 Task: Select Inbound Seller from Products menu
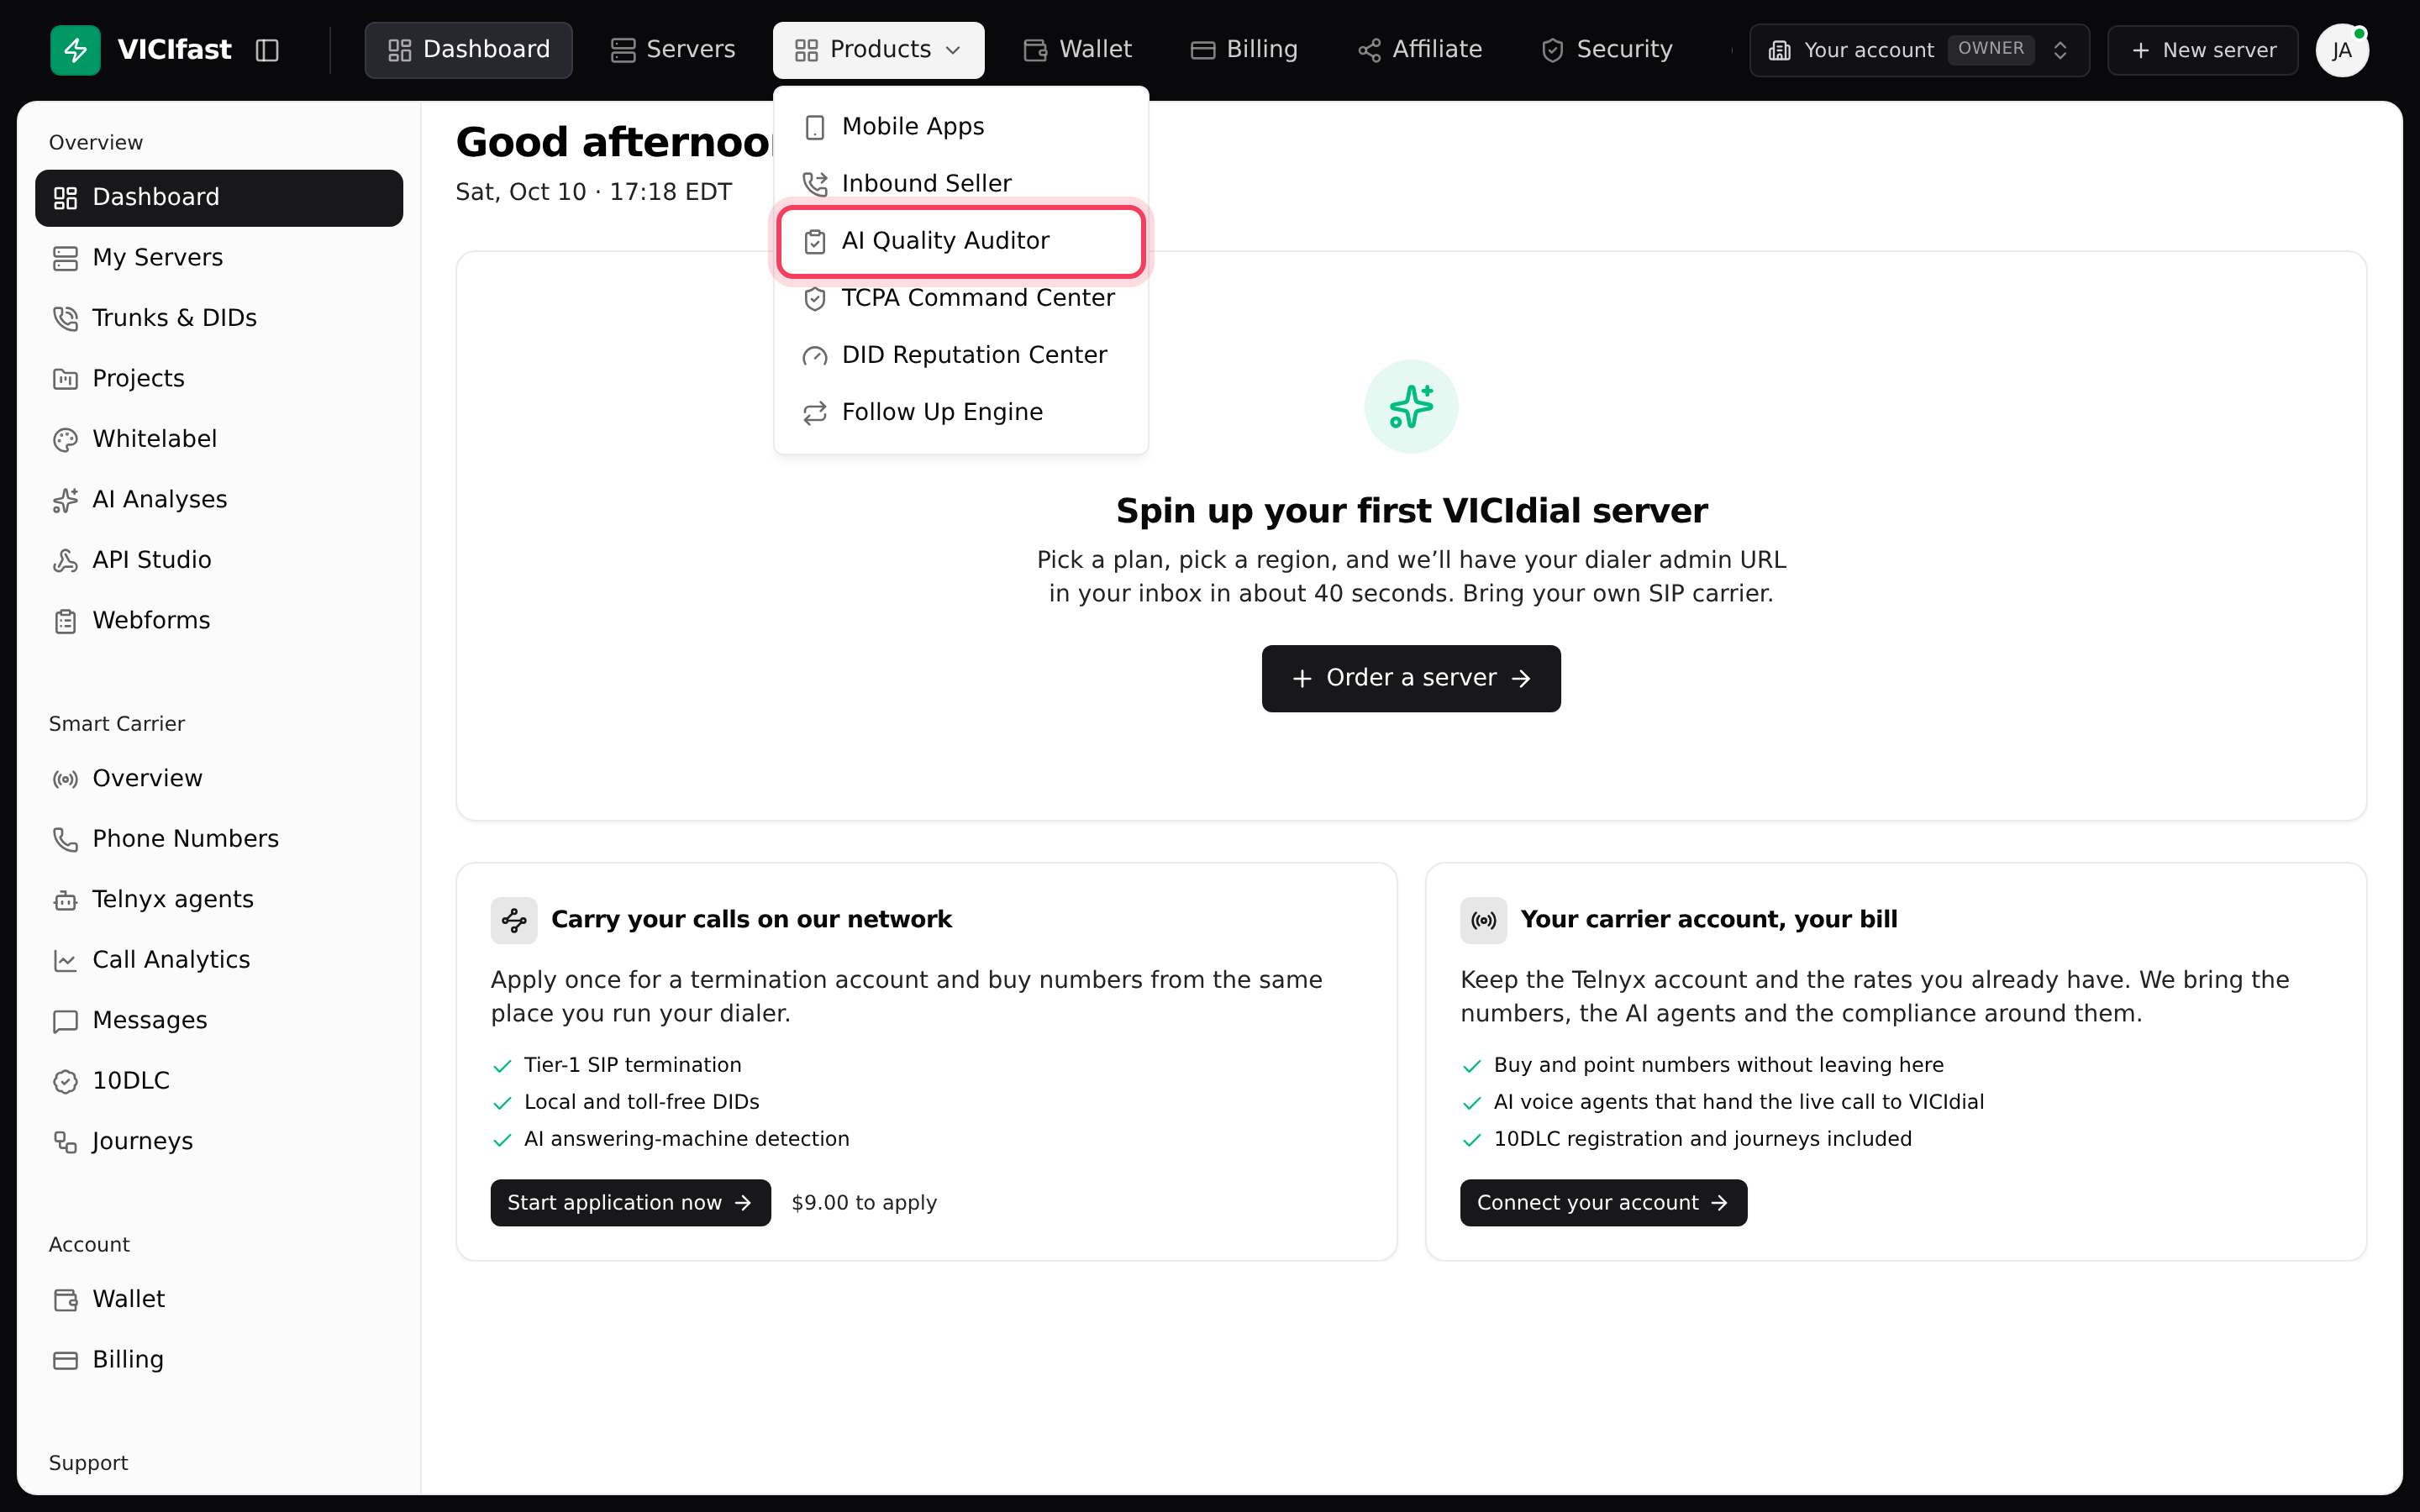[x=960, y=184]
